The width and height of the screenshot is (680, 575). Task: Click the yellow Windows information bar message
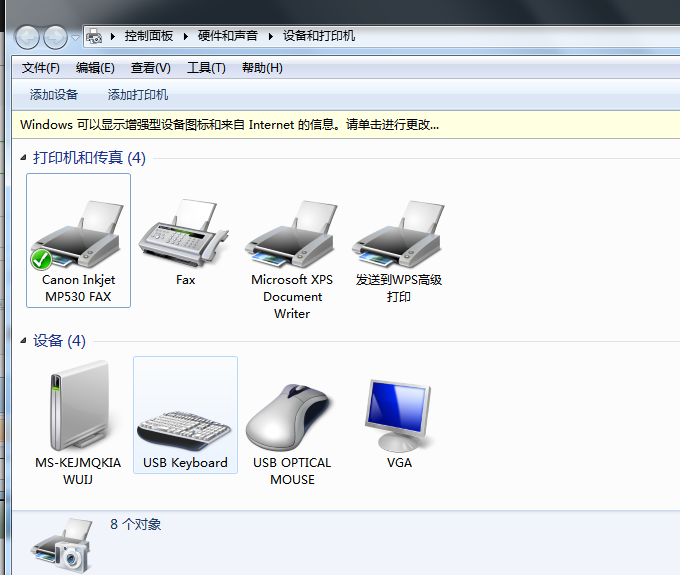coord(229,125)
